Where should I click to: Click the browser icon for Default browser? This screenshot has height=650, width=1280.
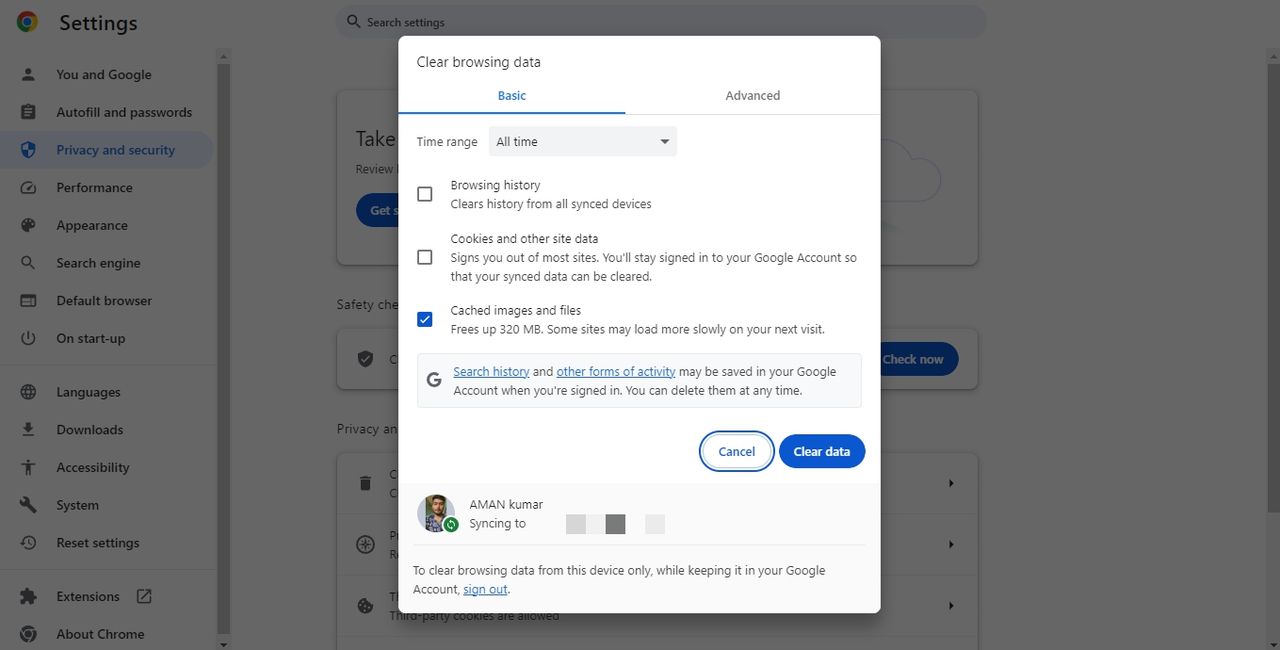(28, 300)
